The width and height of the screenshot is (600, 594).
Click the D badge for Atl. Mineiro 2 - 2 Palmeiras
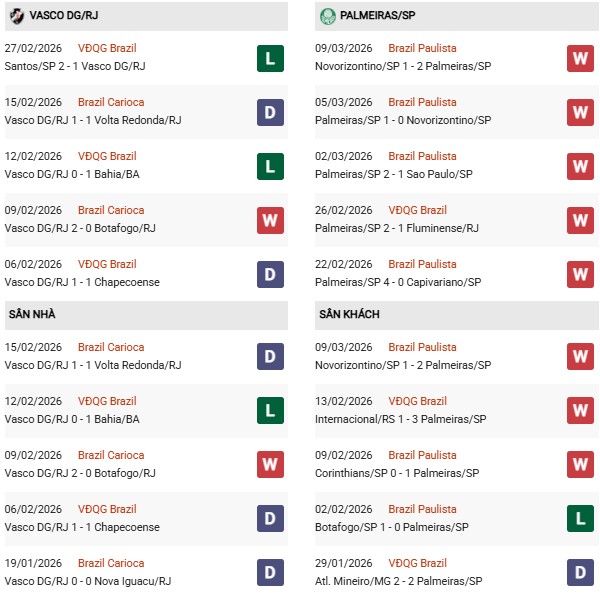click(580, 573)
